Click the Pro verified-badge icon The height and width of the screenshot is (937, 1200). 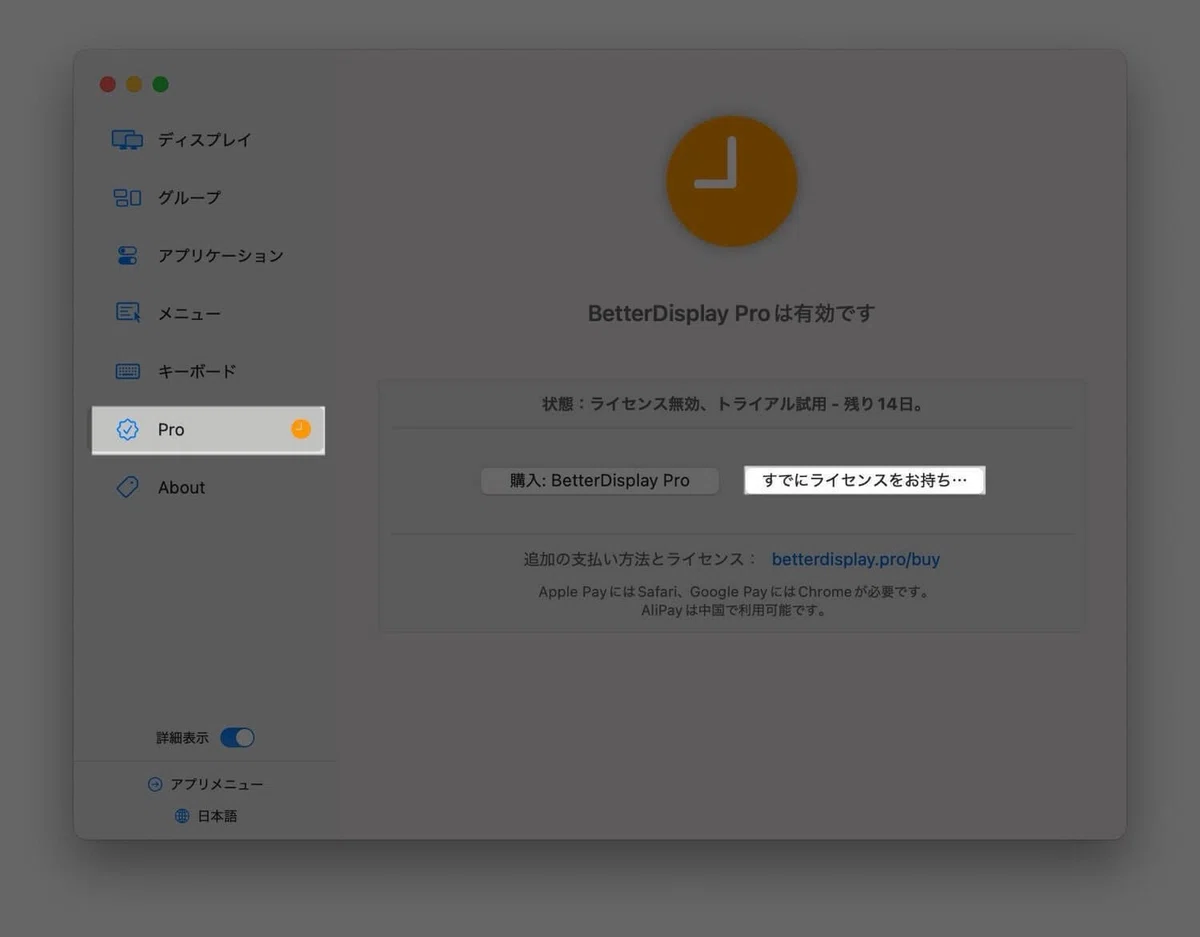click(x=128, y=430)
